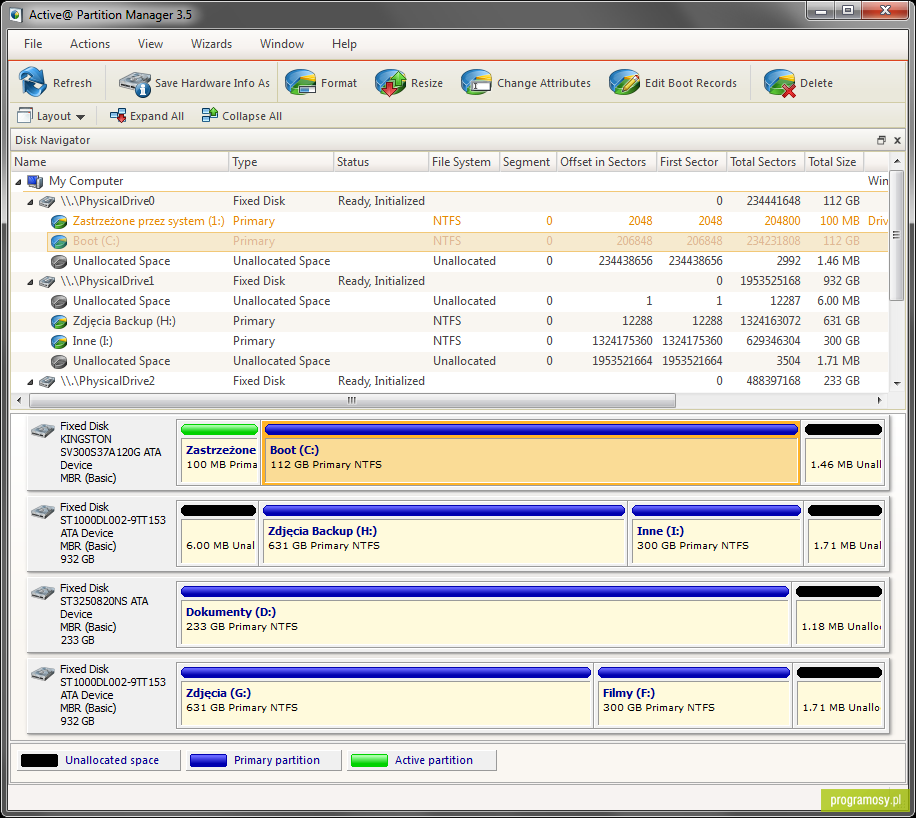Click the Edit Boot Records icon
This screenshot has height=818, width=916.
pos(624,82)
